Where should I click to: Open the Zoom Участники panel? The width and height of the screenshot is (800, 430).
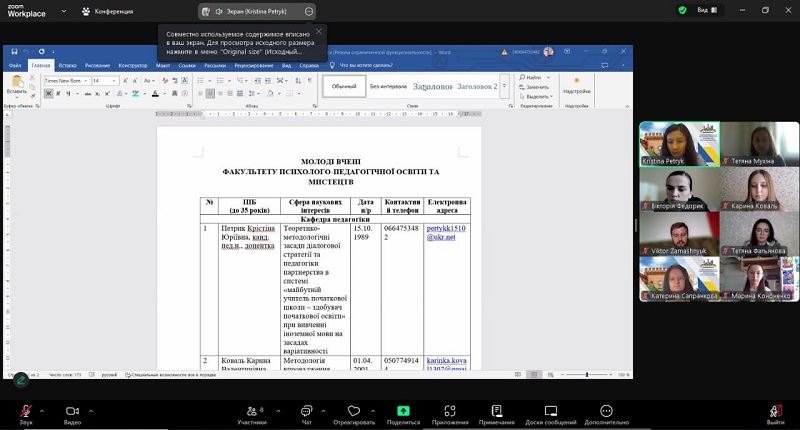pos(252,415)
